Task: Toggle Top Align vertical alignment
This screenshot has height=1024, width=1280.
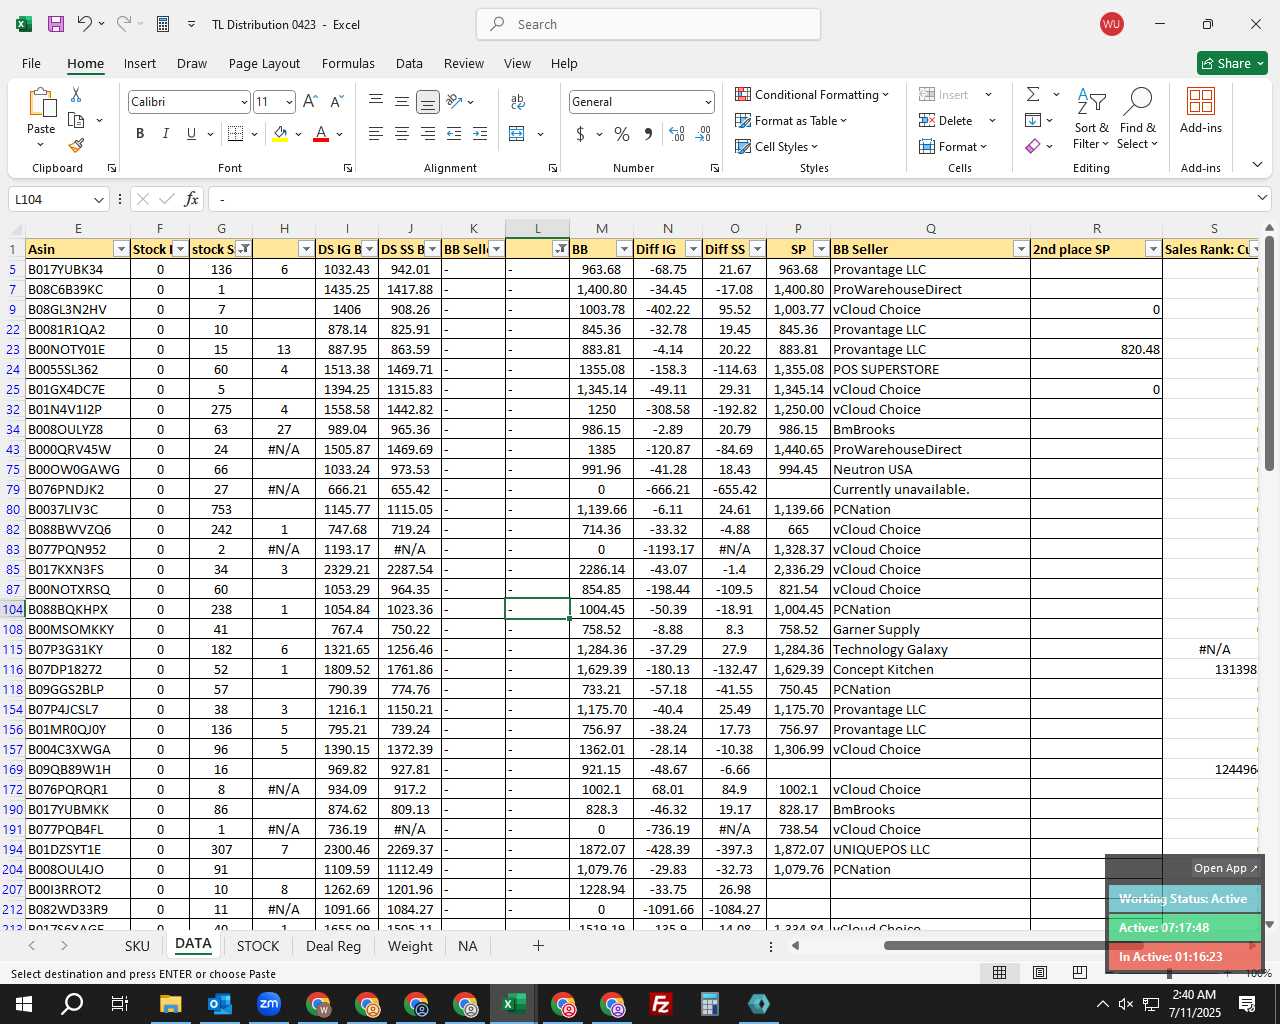Action: pyautogui.click(x=376, y=101)
